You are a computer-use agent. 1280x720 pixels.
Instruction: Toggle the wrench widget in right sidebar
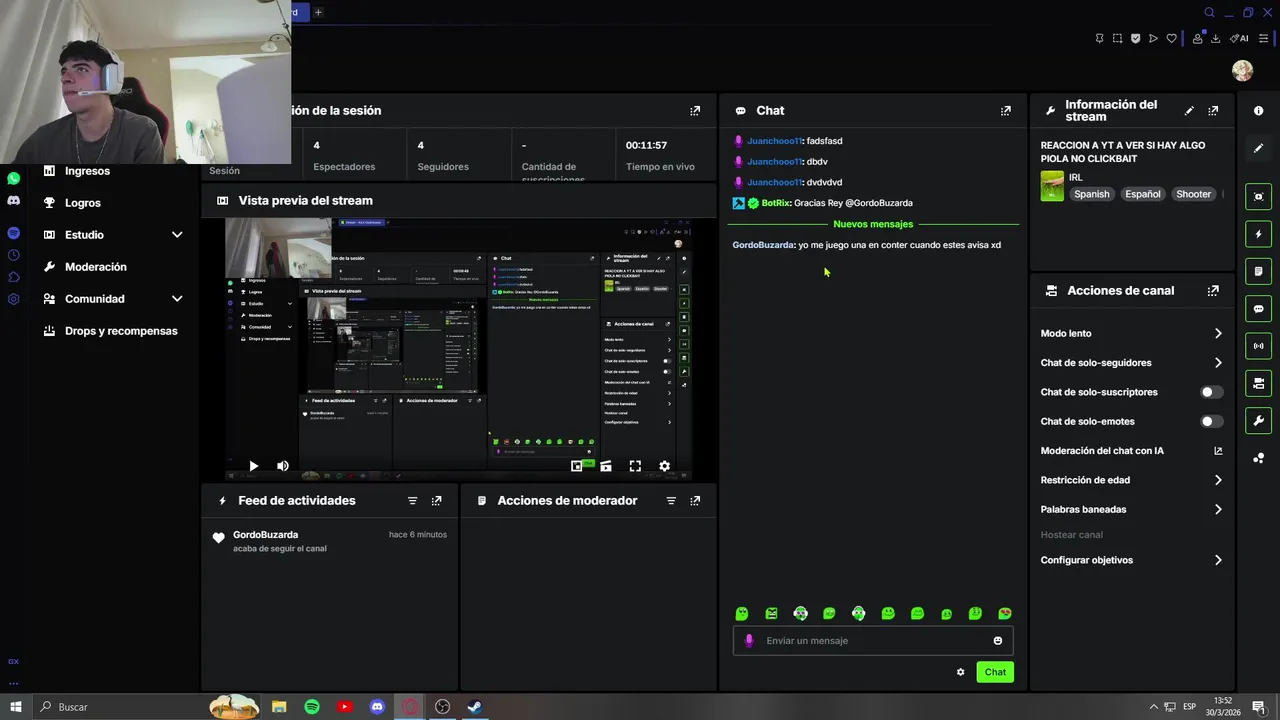1258,420
